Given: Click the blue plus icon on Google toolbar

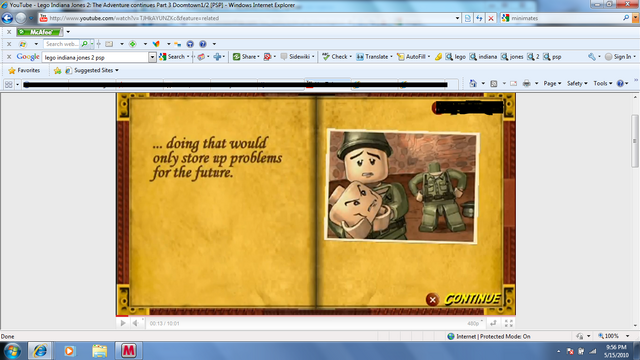Looking at the screenshot, I should (217, 57).
